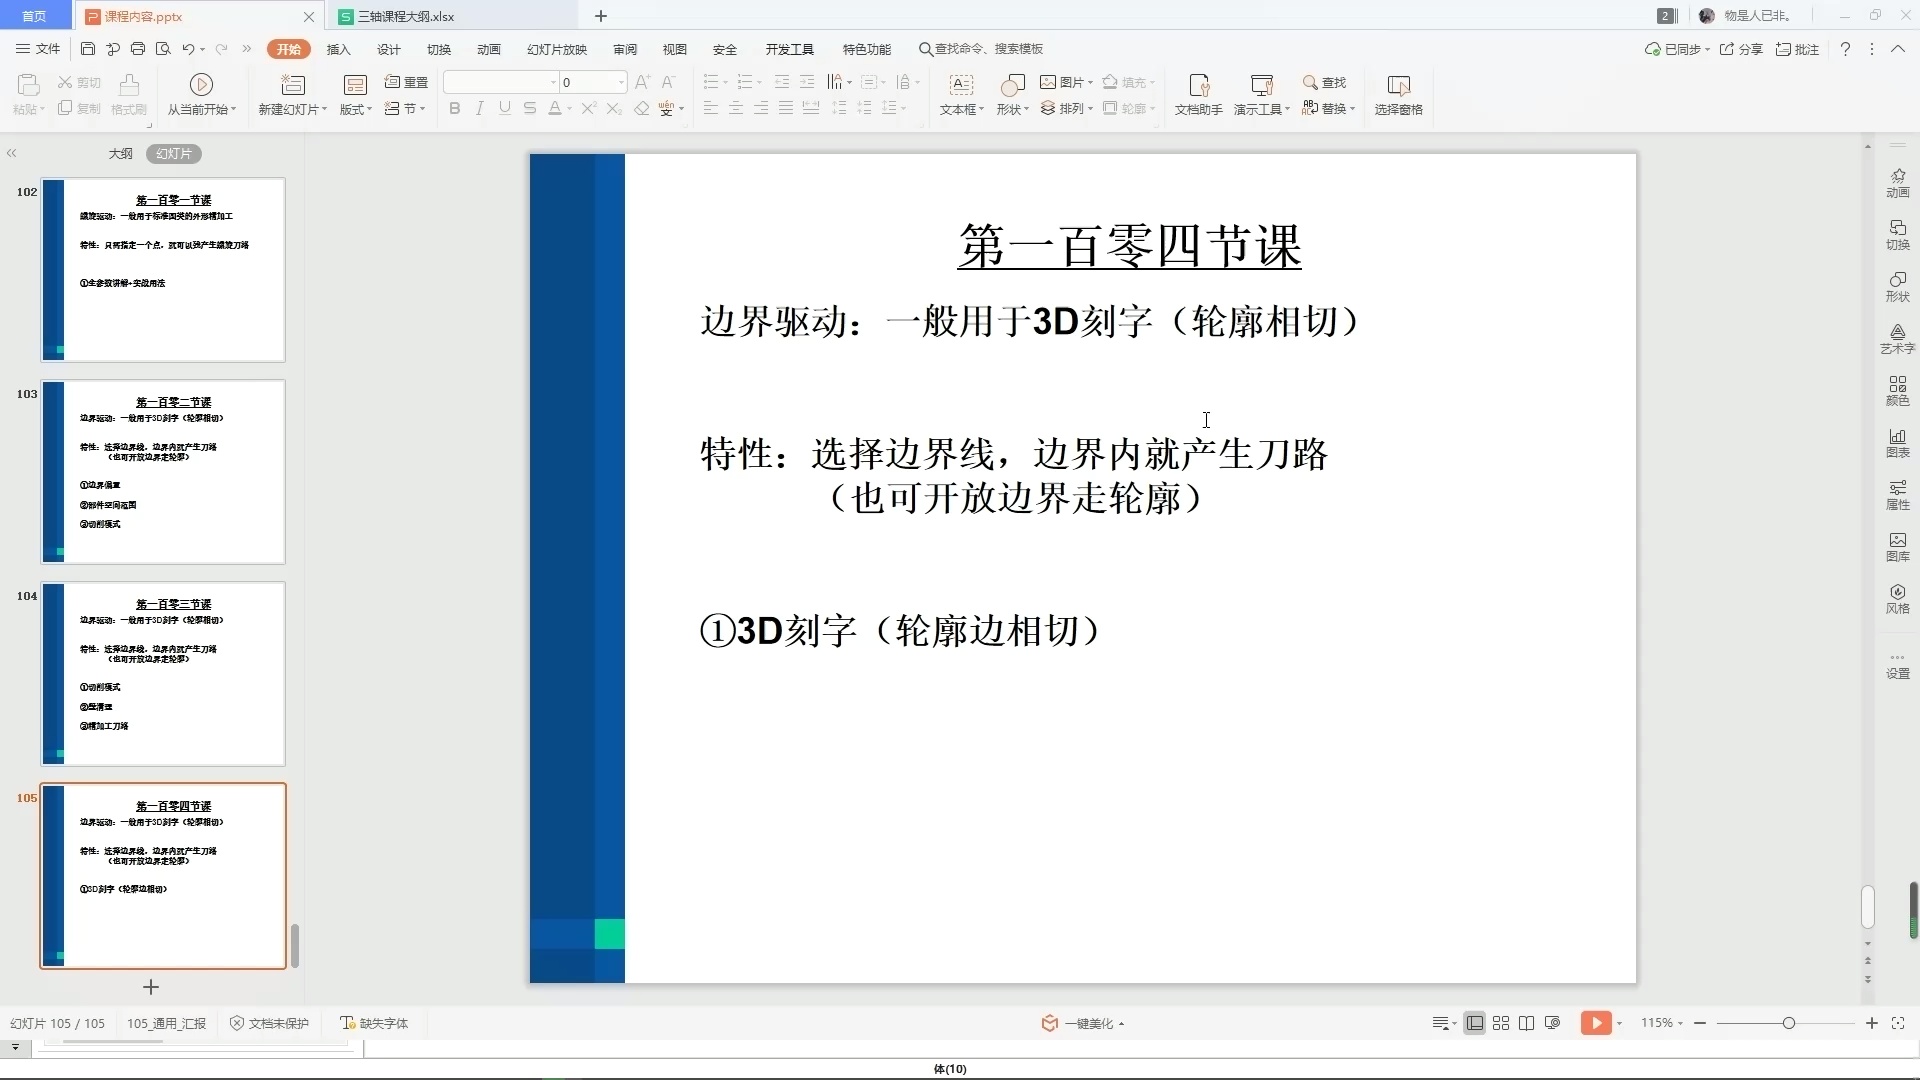This screenshot has height=1080, width=1920.
Task: Switch to the 插入 ribbon tab
Action: (338, 49)
